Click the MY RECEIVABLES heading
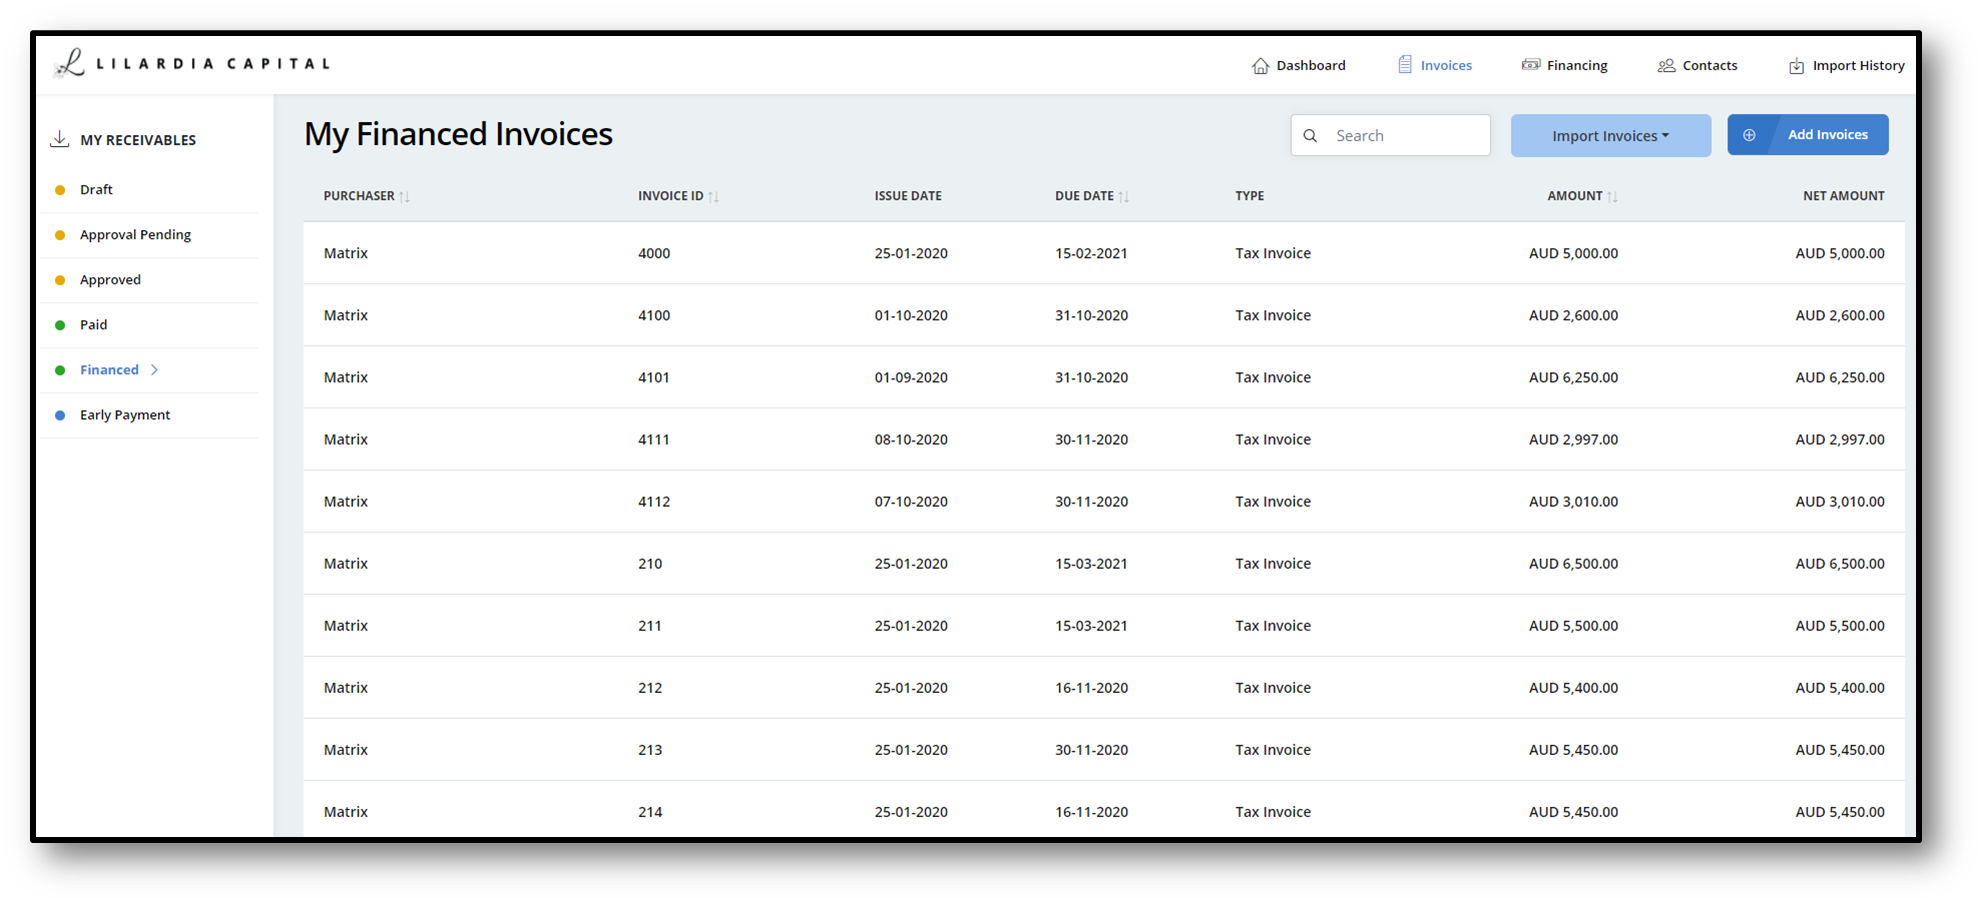The height and width of the screenshot is (904, 1983). coord(138,140)
